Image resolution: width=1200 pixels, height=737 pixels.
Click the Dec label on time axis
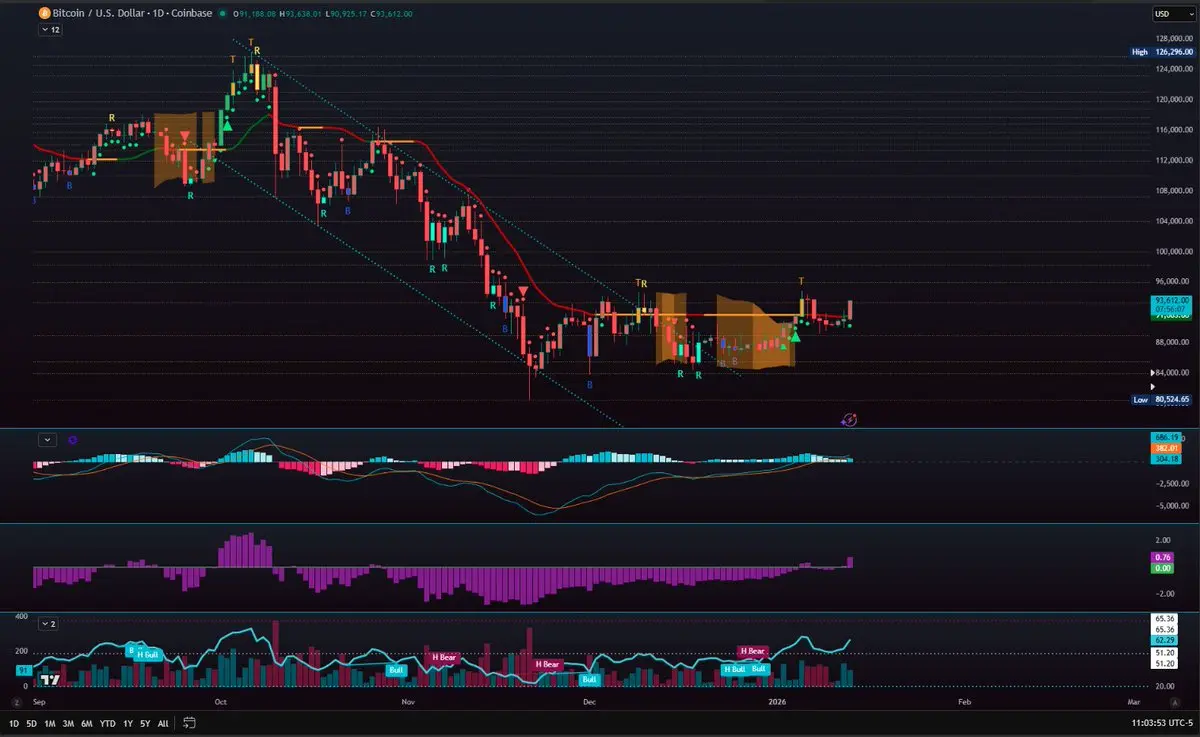(x=589, y=703)
